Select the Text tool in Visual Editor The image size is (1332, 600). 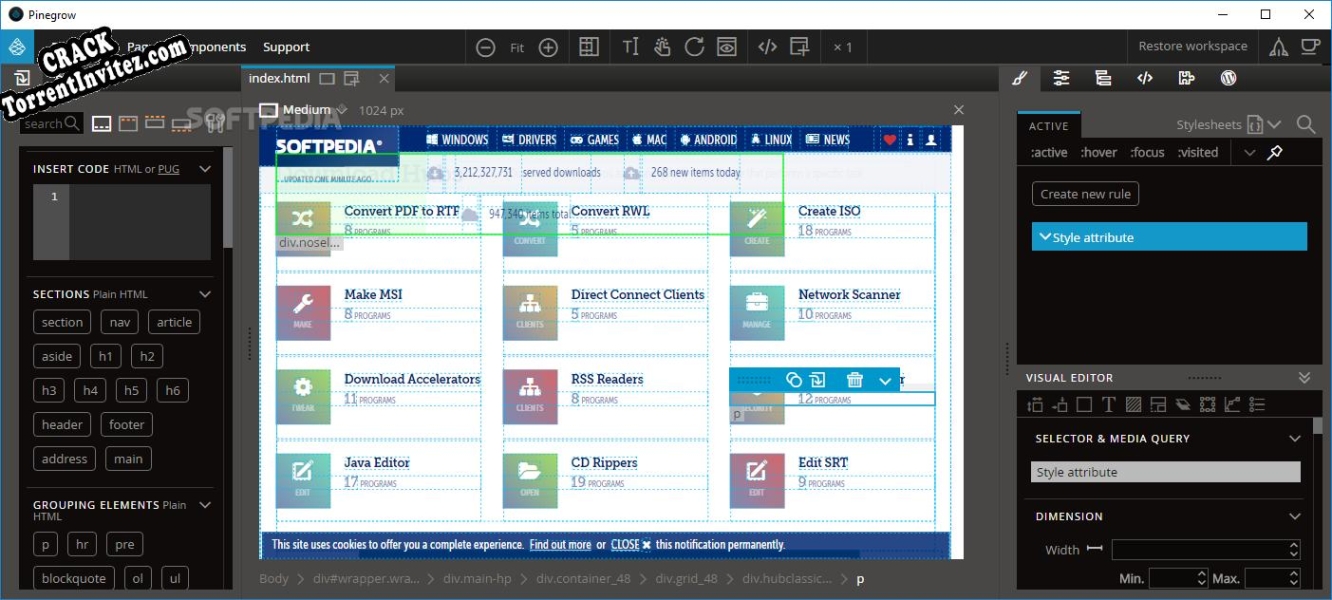point(1109,403)
